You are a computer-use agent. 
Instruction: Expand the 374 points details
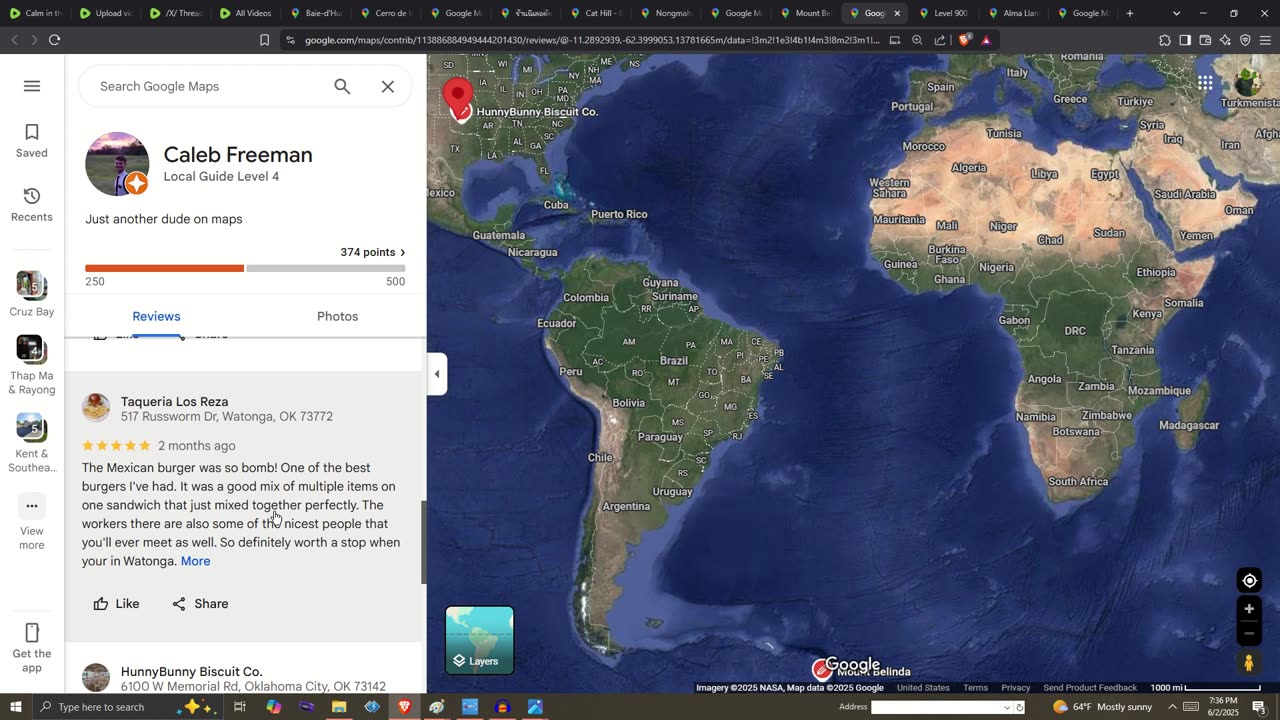373,252
